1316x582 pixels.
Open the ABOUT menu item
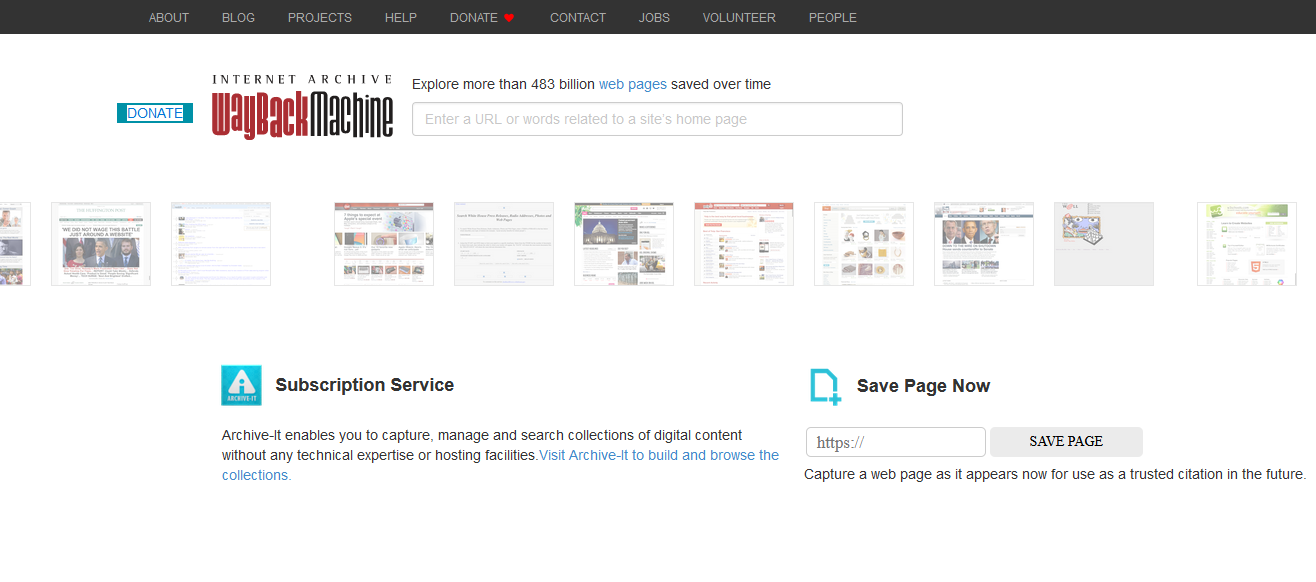169,17
